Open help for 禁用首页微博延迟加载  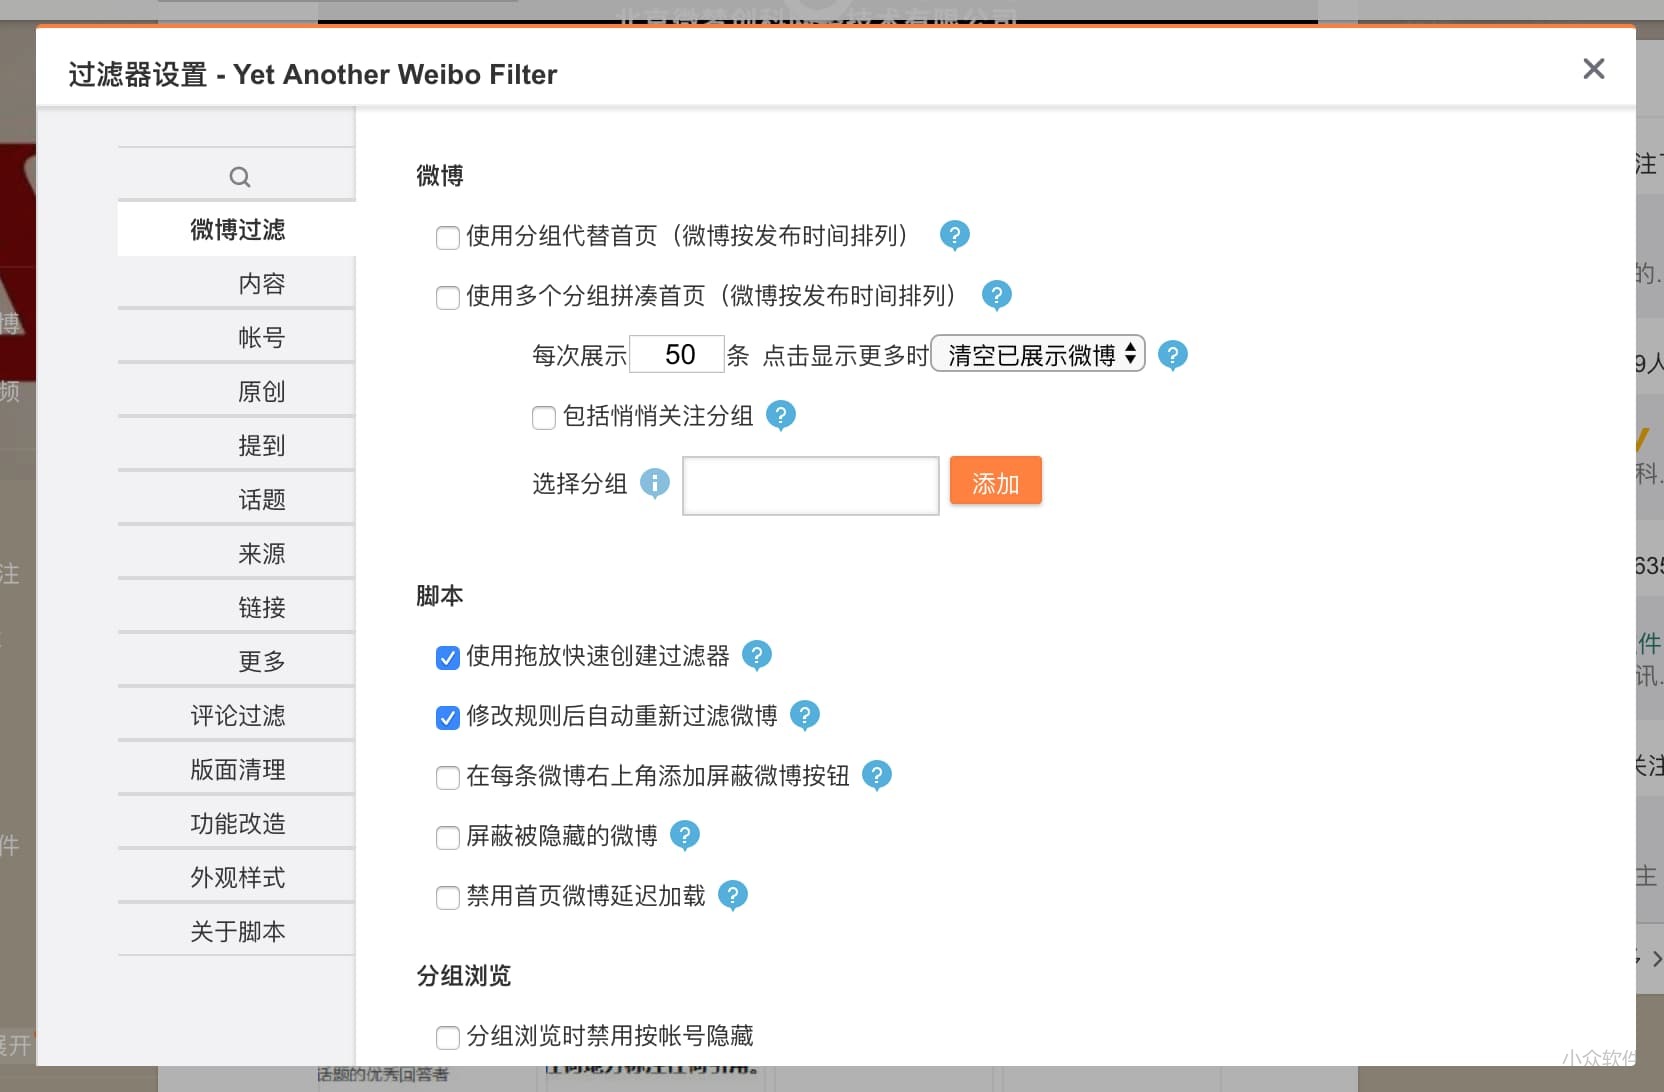[x=734, y=896]
